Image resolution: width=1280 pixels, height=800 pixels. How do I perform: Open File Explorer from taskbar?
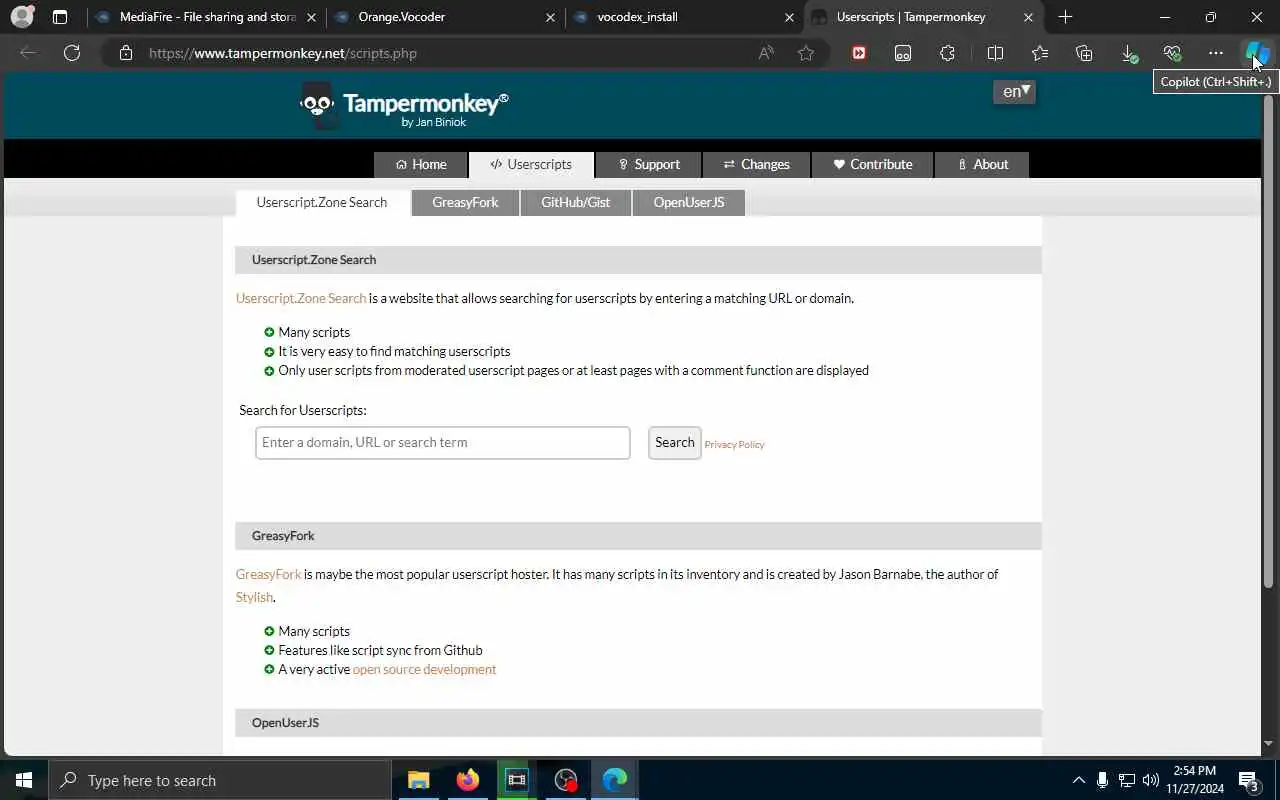(418, 780)
